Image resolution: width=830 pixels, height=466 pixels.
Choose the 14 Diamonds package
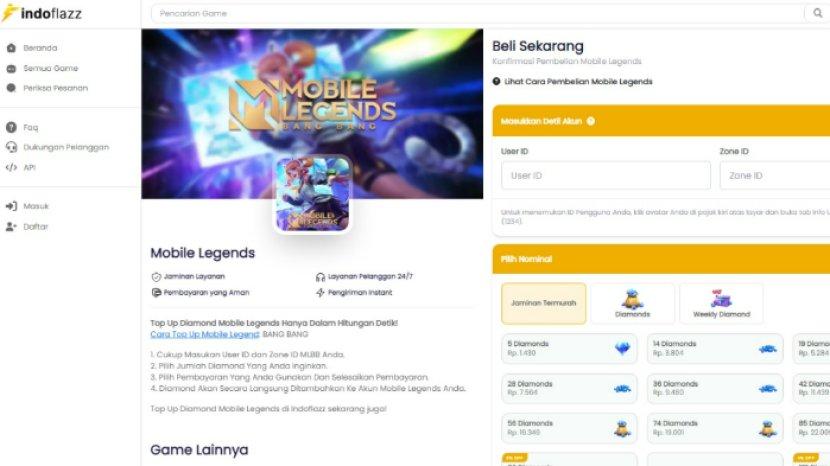pos(715,348)
